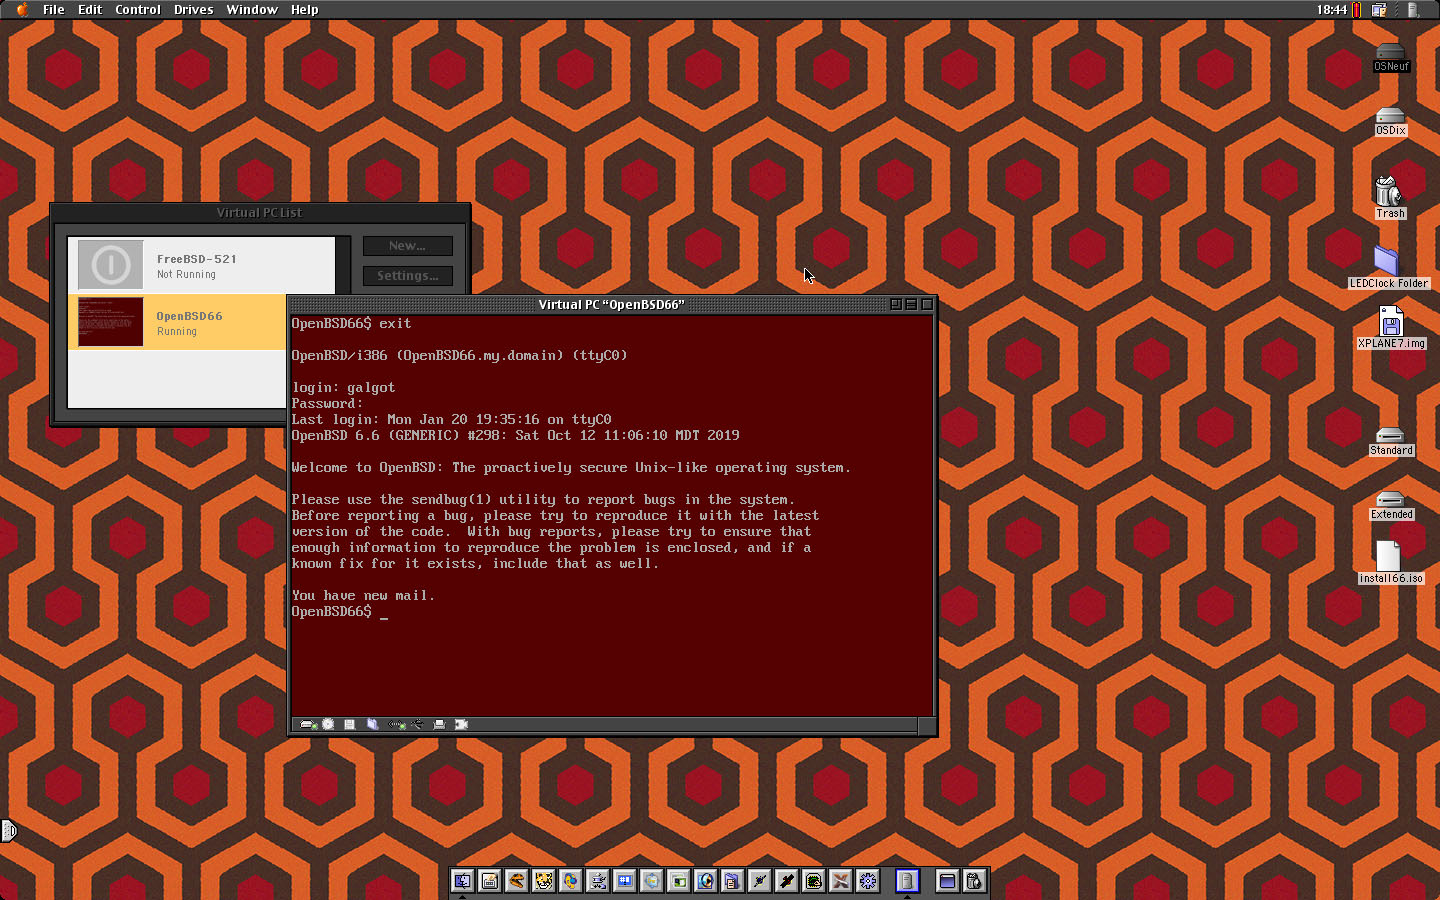Screen dimensions: 1440x900
Task: Open the File menu
Action: click(53, 9)
